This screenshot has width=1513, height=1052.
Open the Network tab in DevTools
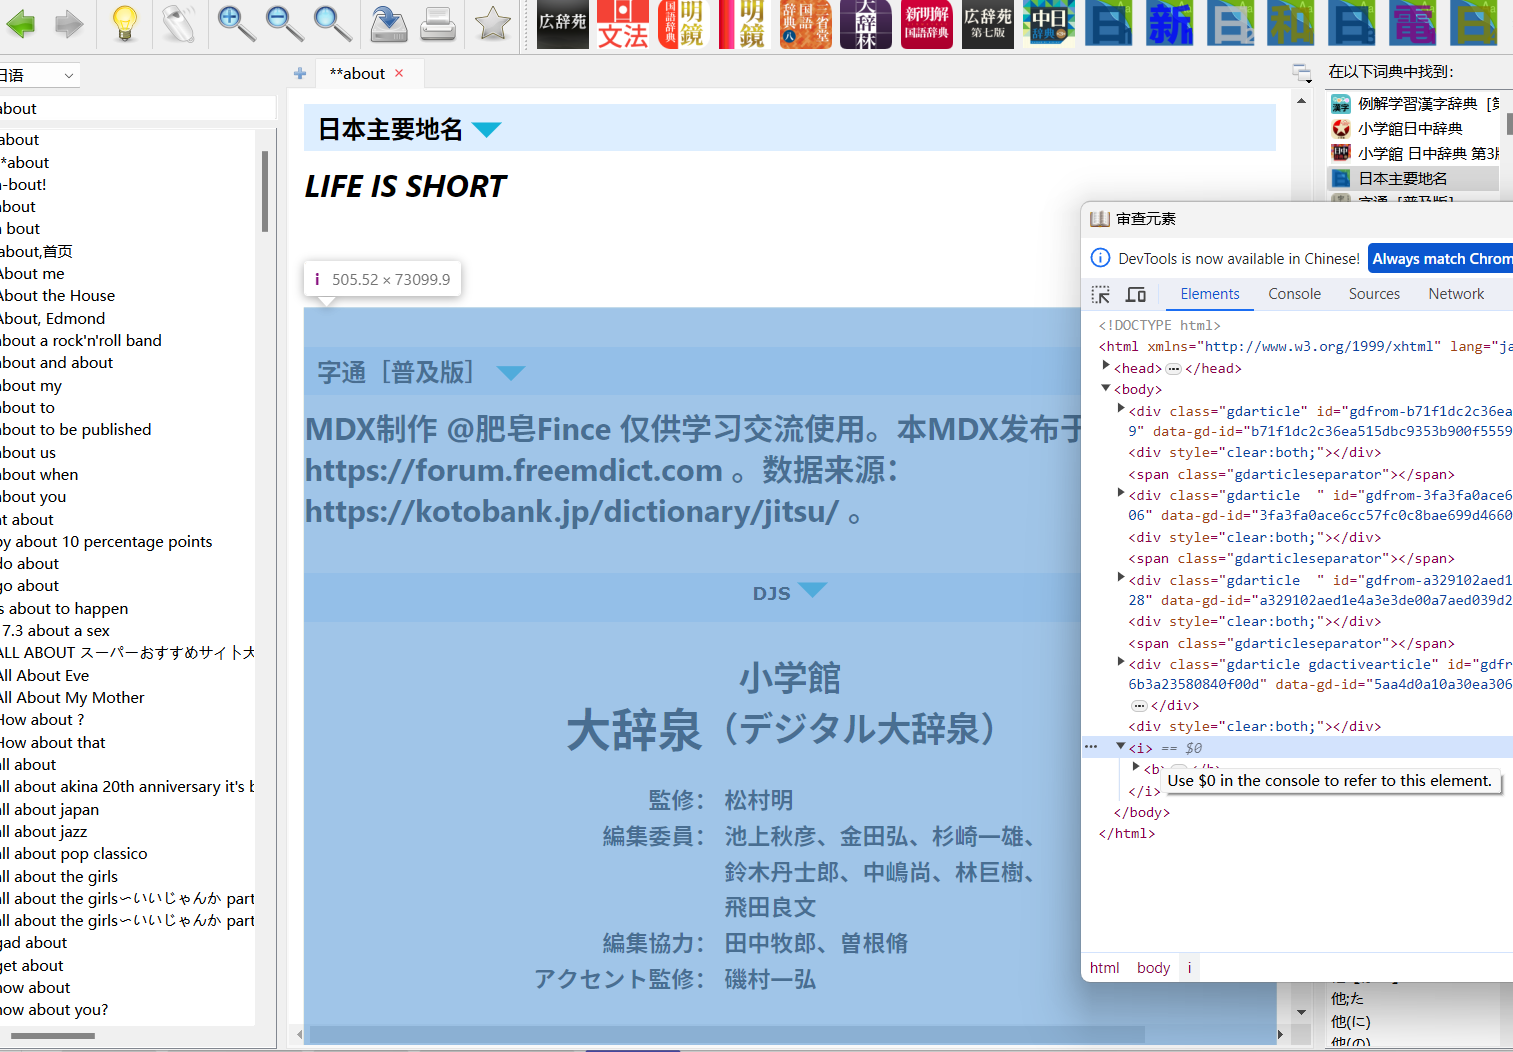tap(1455, 294)
